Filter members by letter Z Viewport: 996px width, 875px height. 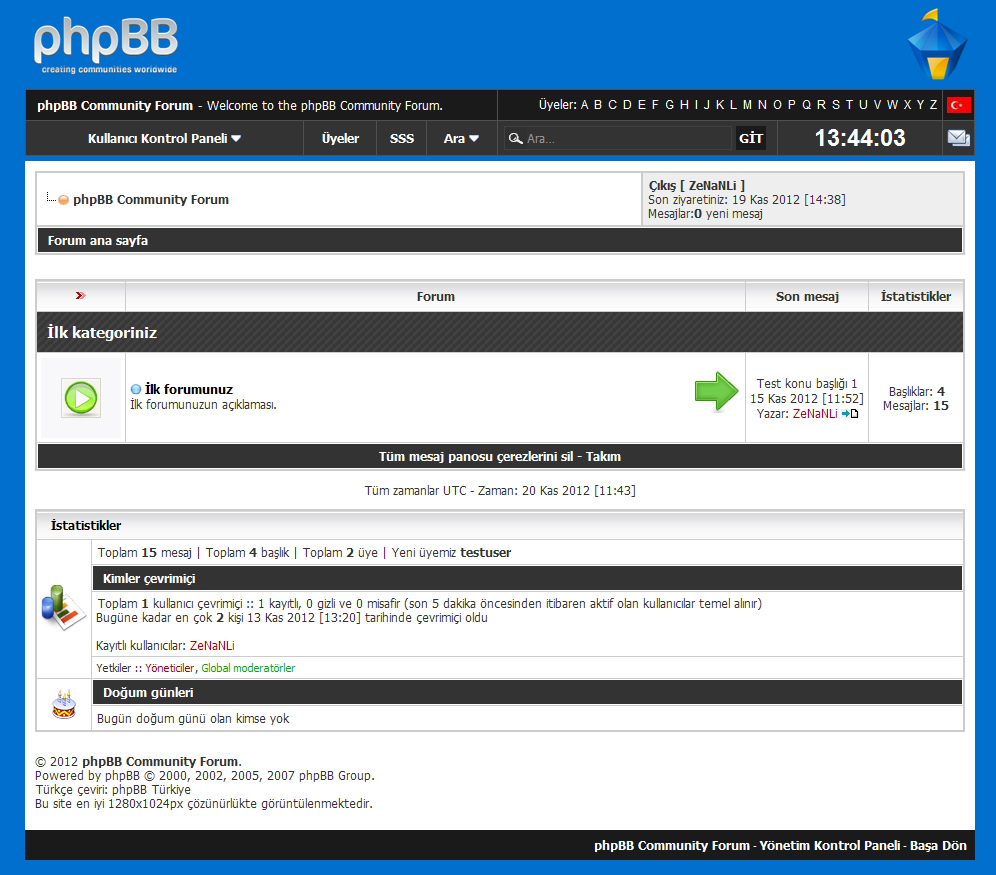click(x=933, y=105)
